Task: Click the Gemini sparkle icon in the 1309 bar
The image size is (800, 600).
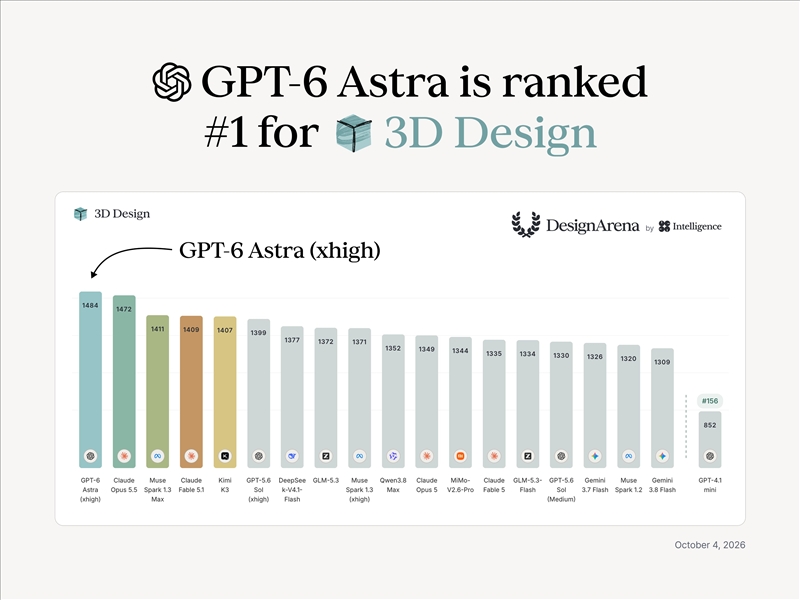Action: click(x=662, y=456)
